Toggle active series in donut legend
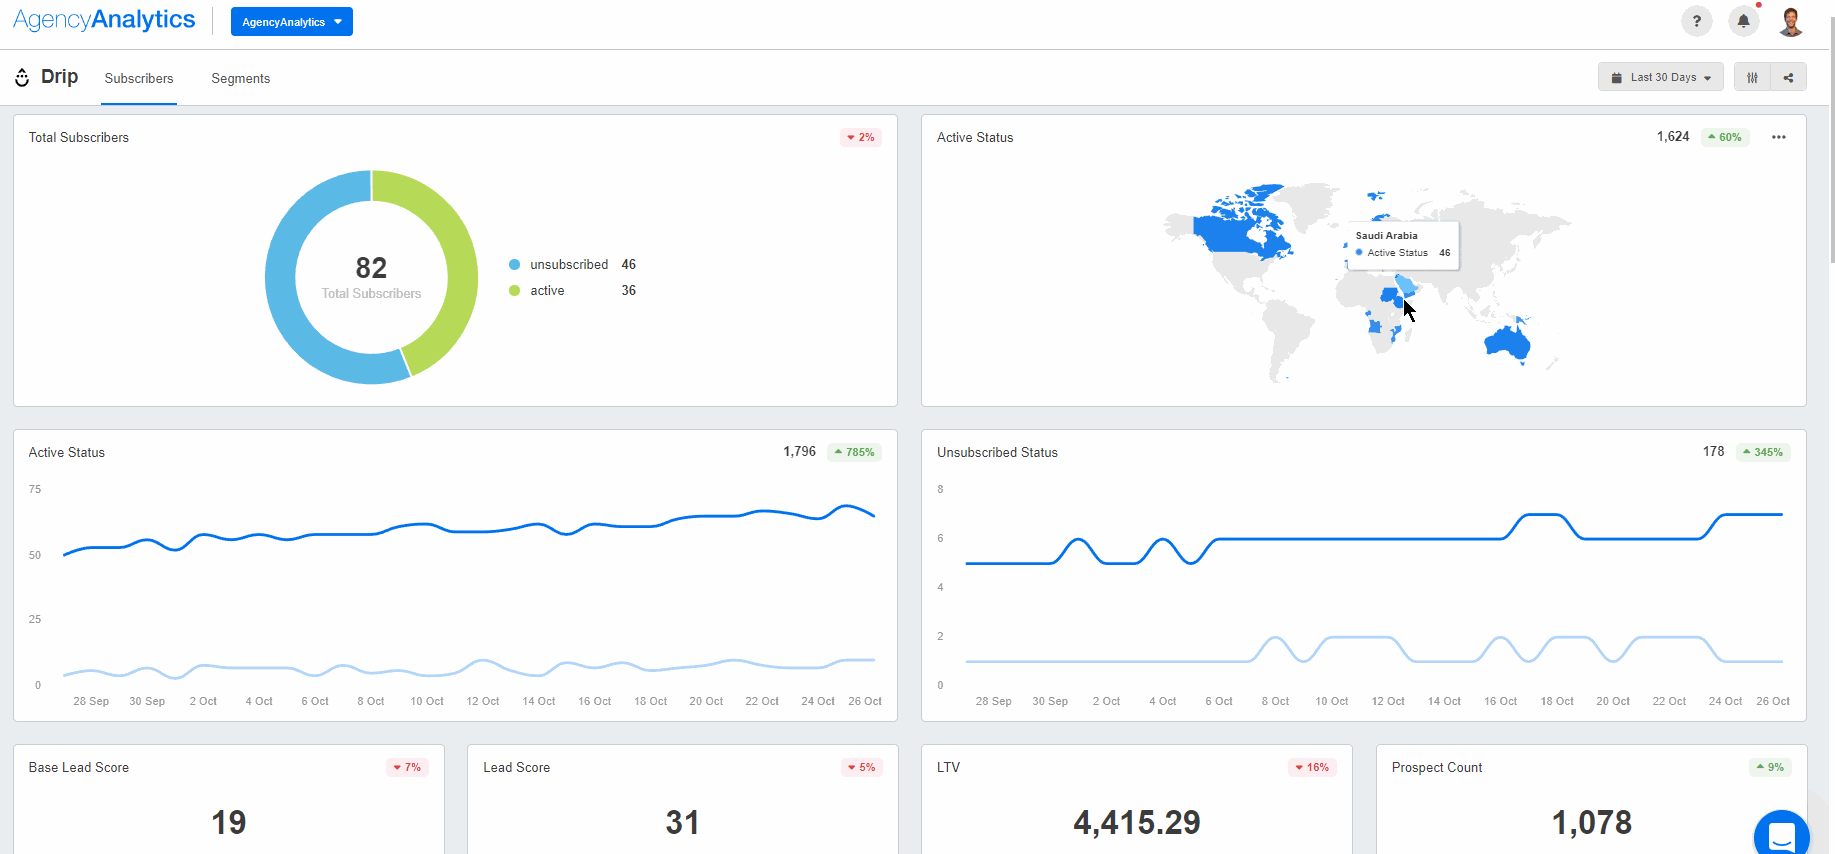Screen dimensions: 1835x854 547,290
